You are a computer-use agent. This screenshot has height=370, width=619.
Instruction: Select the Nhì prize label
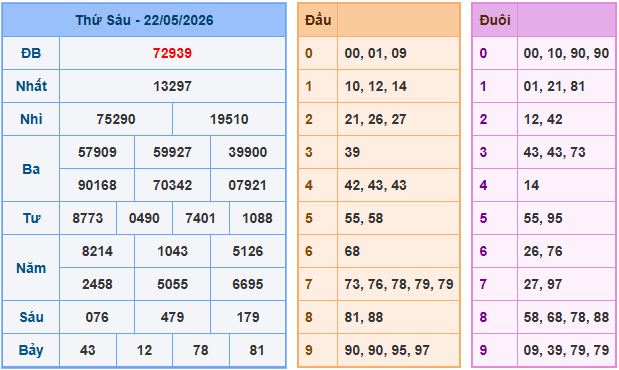point(31,119)
